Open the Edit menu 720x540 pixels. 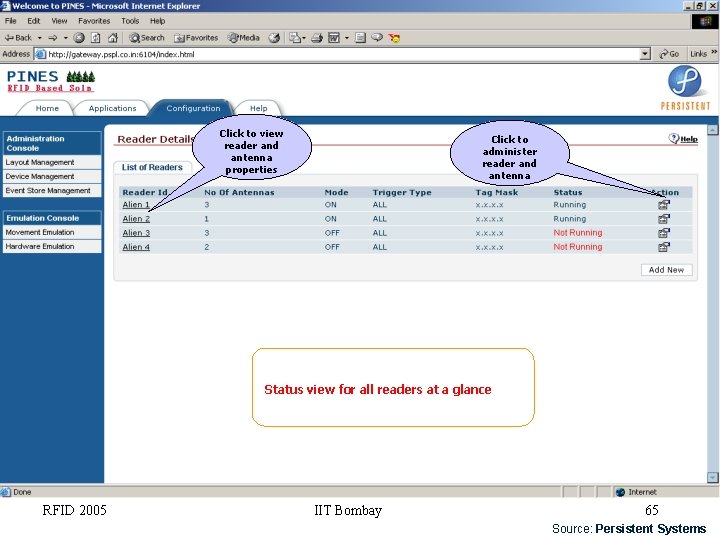(34, 21)
